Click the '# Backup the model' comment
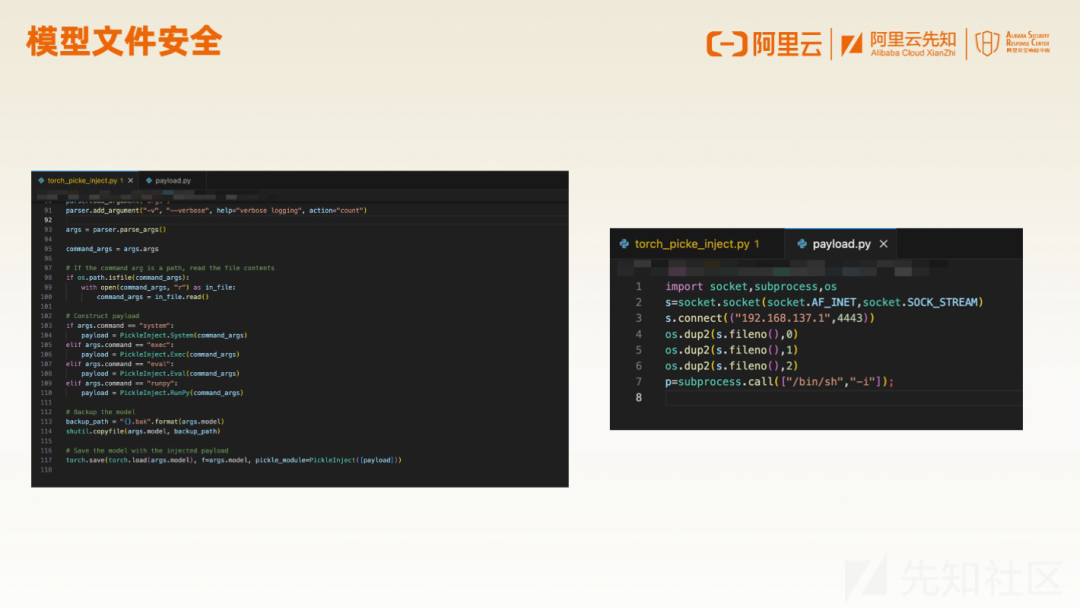 tap(101, 412)
